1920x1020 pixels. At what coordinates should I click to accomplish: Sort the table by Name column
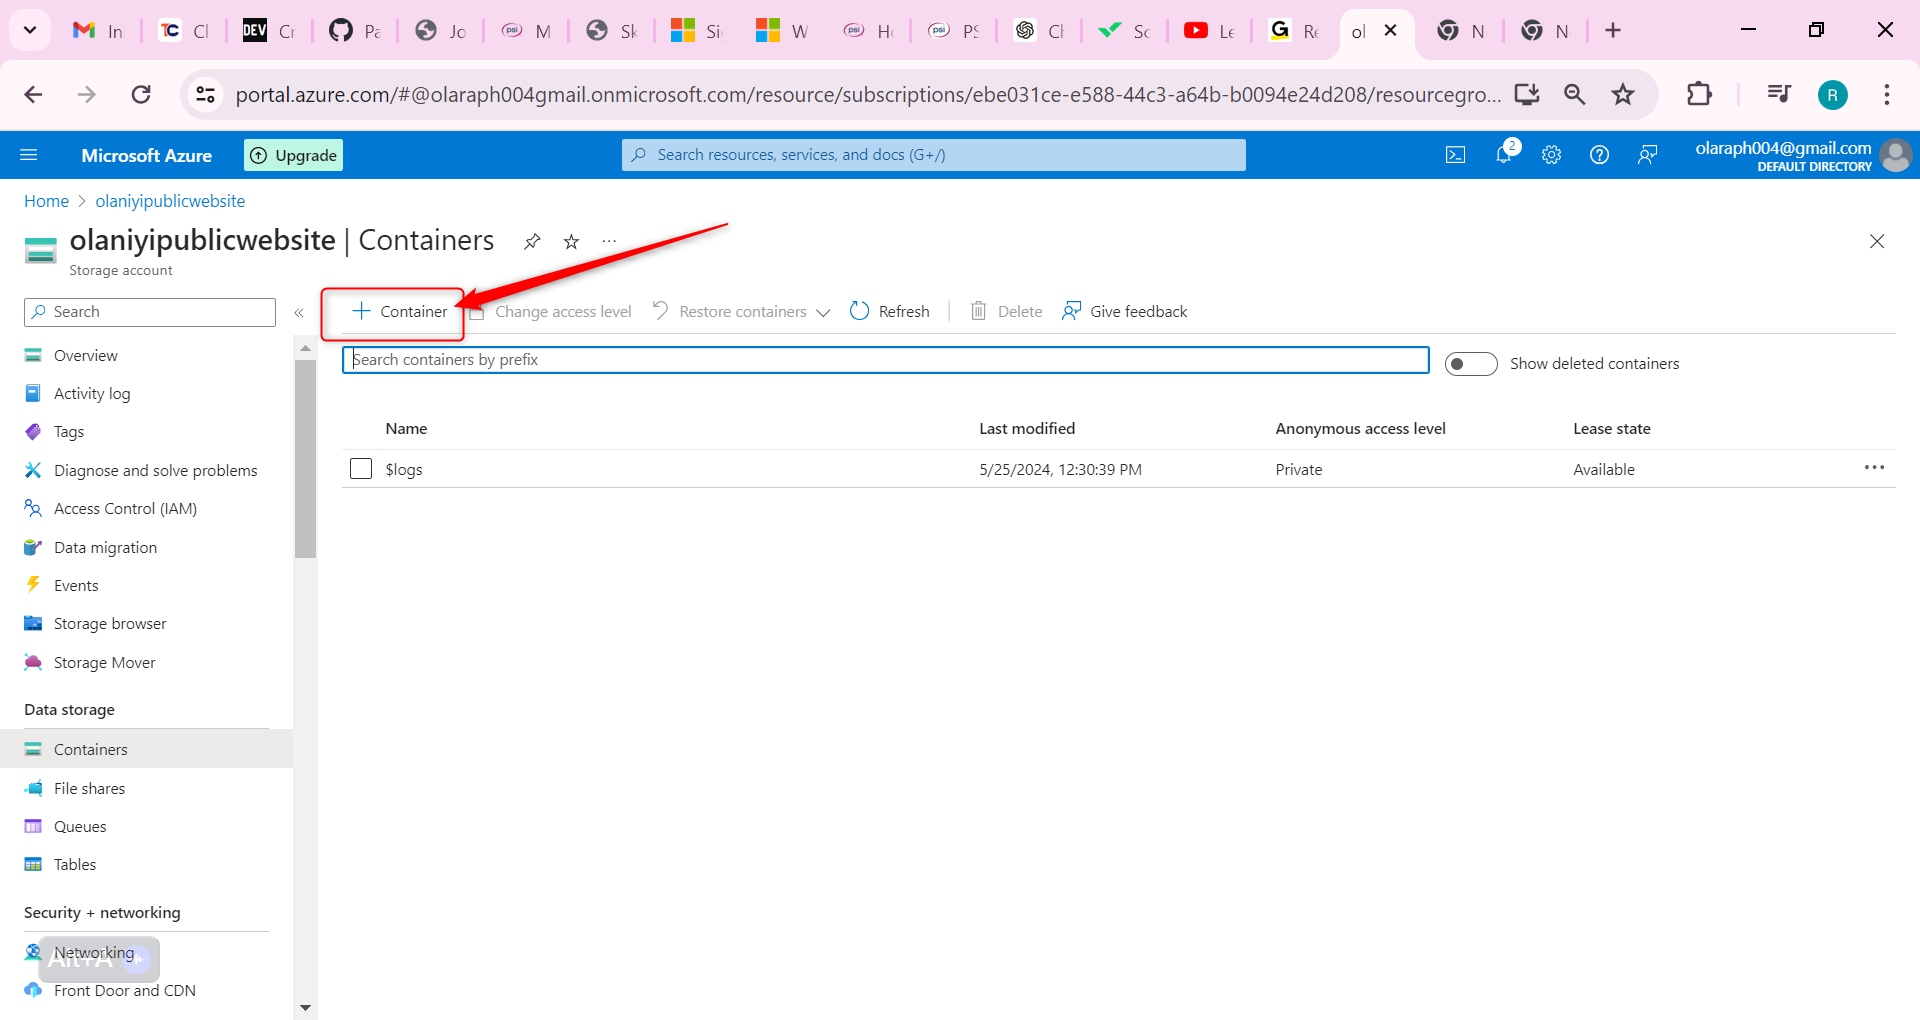pos(406,429)
